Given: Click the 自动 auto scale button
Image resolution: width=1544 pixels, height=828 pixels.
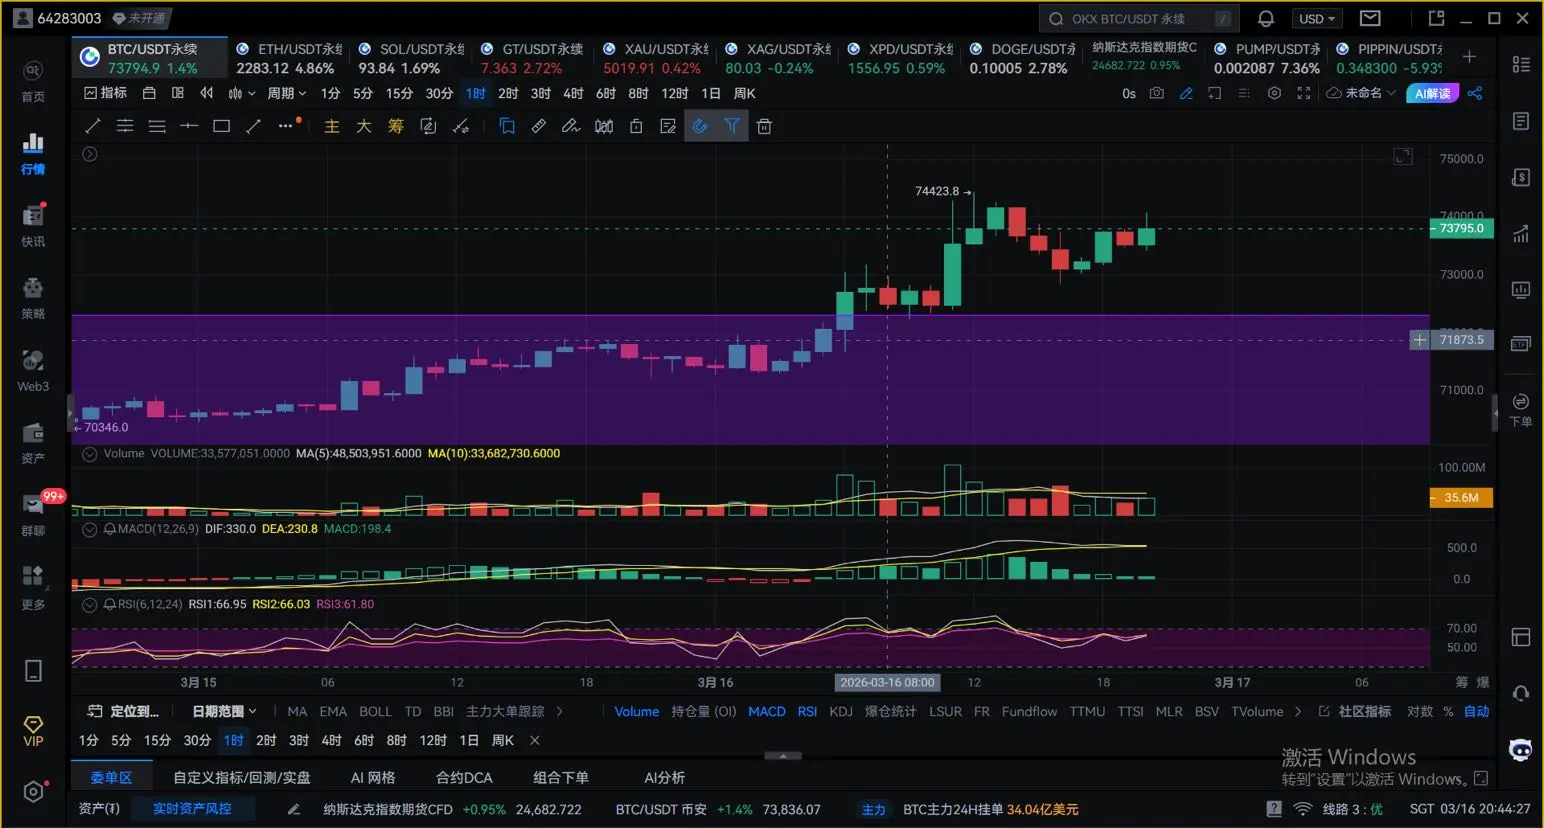Looking at the screenshot, I should click(1477, 711).
